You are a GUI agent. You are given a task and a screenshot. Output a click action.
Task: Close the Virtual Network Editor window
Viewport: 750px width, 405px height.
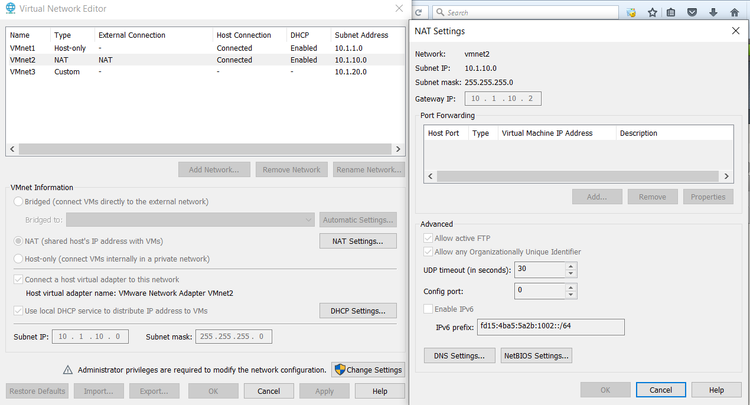click(x=399, y=8)
